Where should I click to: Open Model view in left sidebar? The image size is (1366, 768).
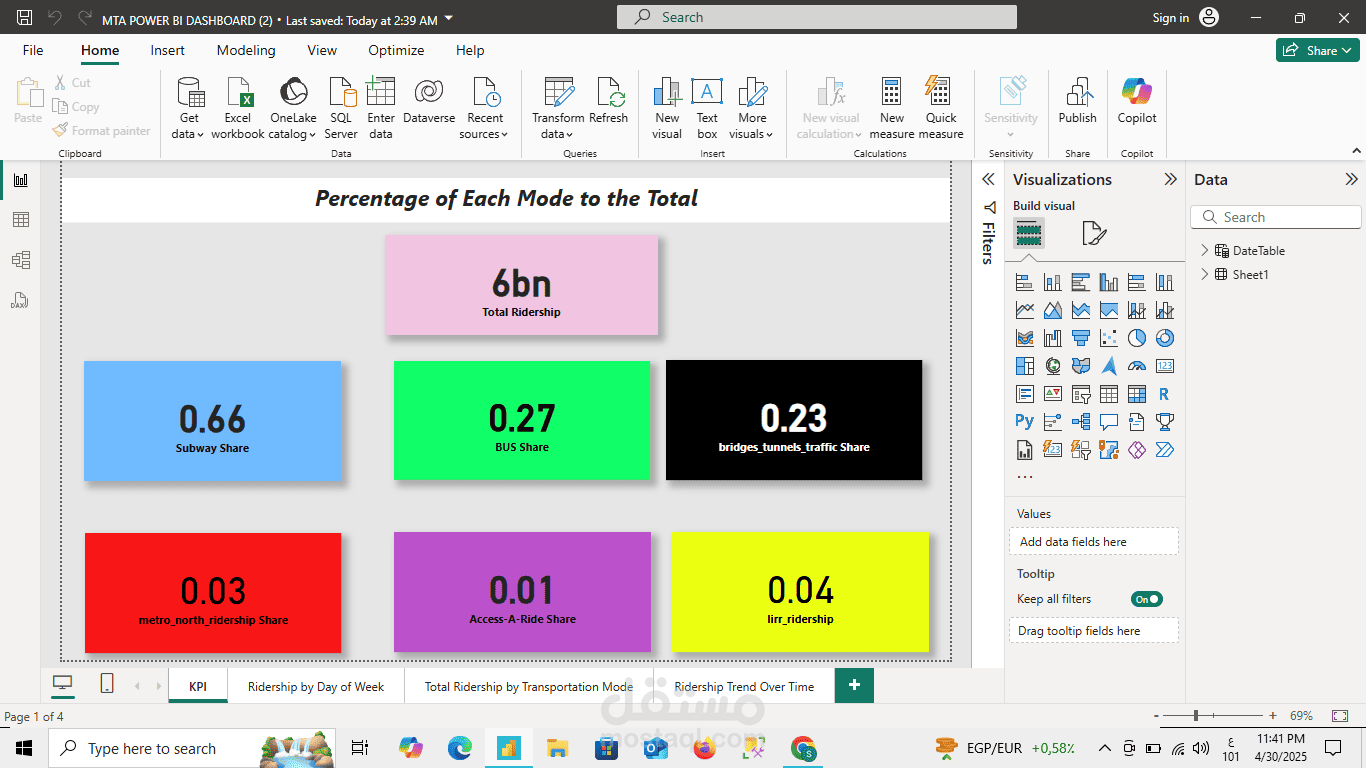[x=20, y=260]
